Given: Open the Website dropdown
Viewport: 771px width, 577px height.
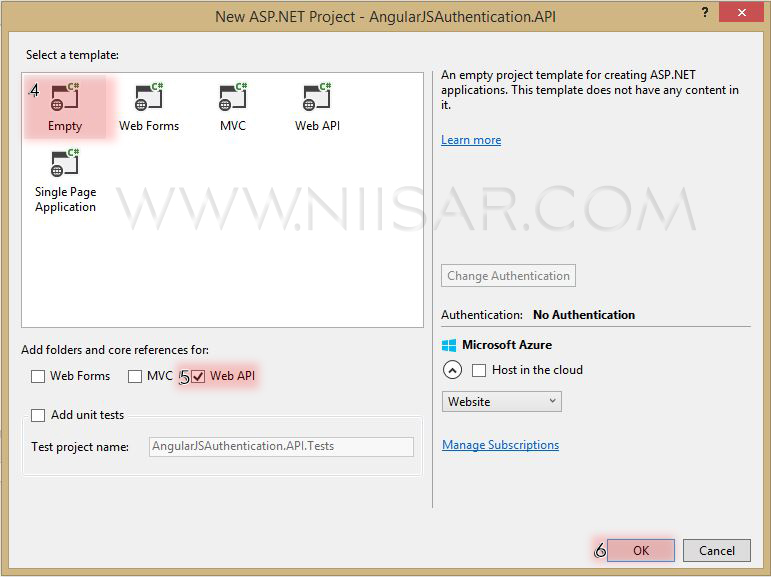Looking at the screenshot, I should tap(502, 402).
